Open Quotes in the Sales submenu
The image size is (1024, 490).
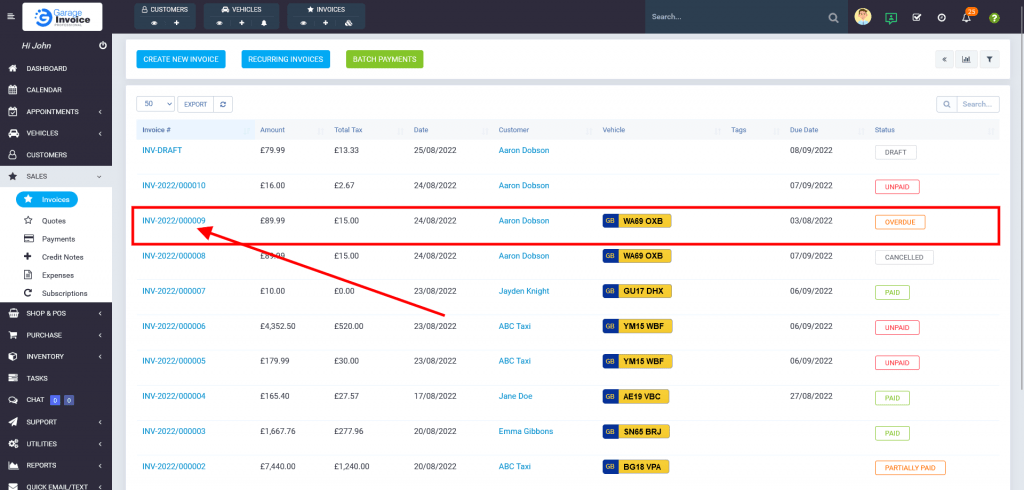coord(53,221)
